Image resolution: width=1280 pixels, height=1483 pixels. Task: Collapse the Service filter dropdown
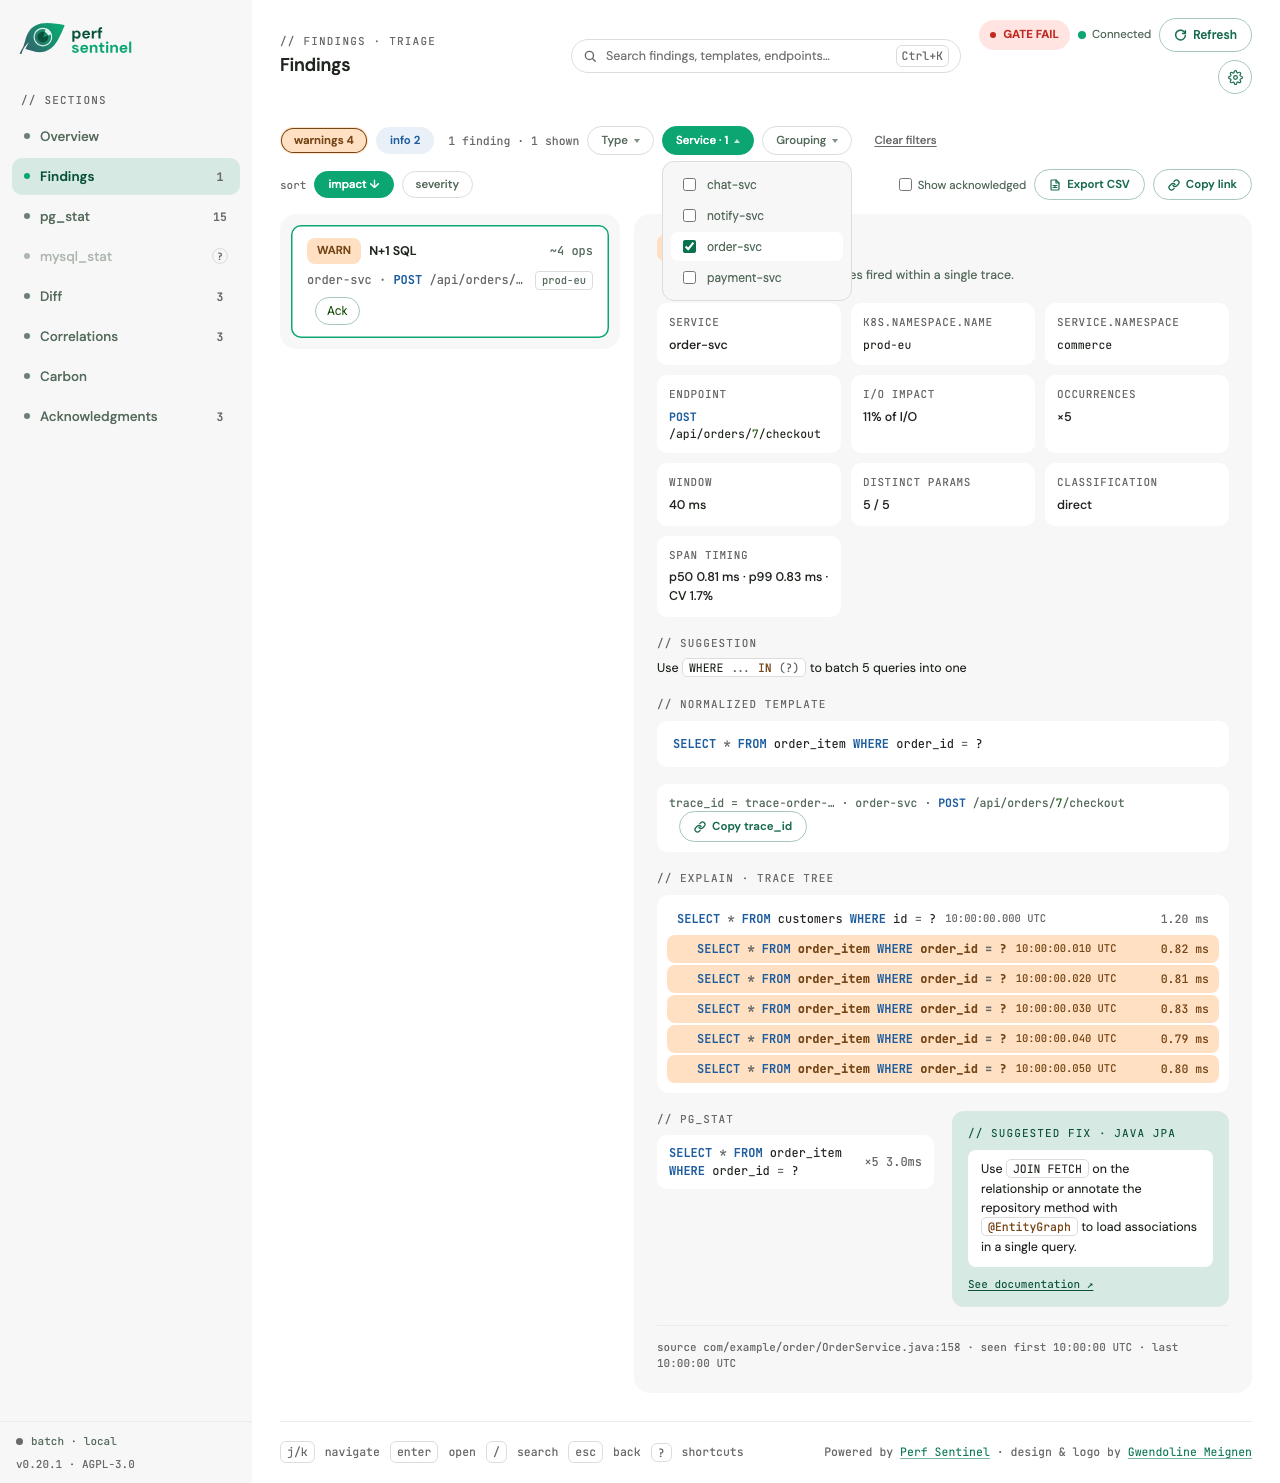pos(707,140)
